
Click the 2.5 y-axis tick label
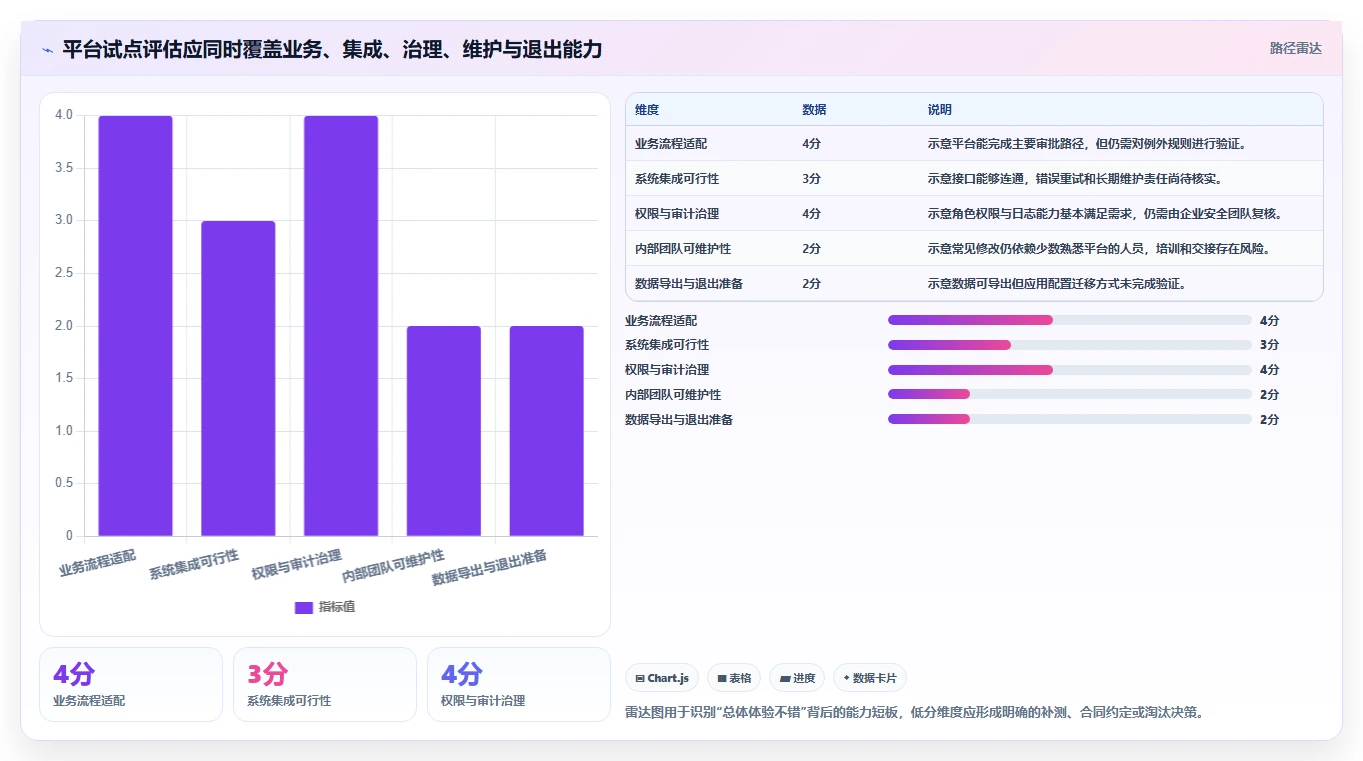click(x=64, y=273)
